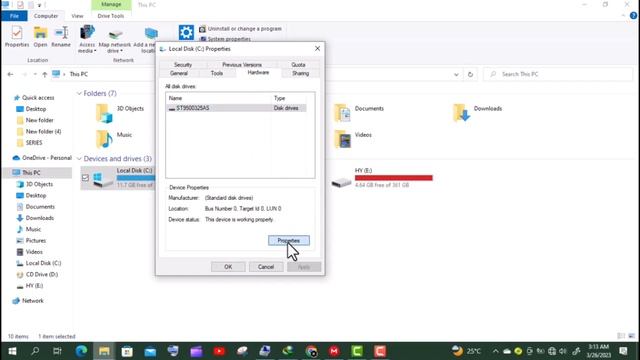Open the File ribbon tab
Image resolution: width=640 pixels, height=360 pixels.
coord(14,16)
